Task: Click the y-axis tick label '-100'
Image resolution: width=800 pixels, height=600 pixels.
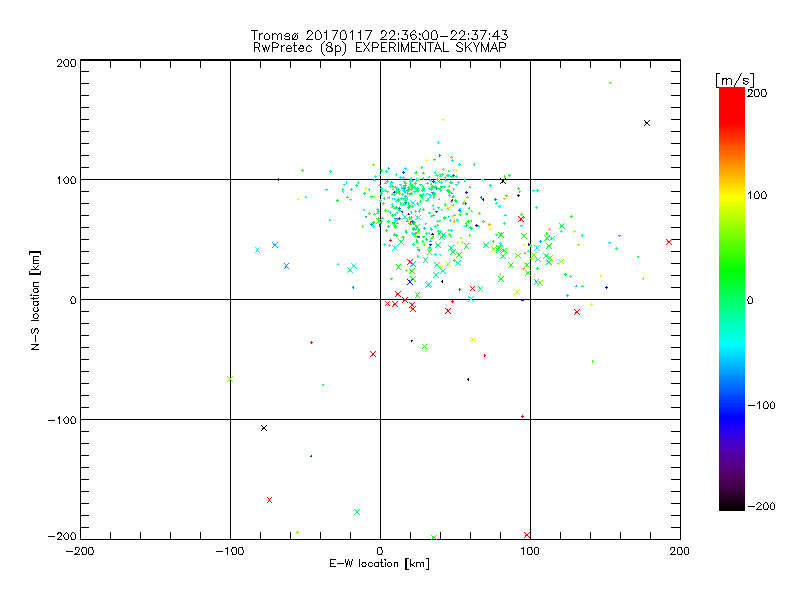Action: pyautogui.click(x=62, y=420)
